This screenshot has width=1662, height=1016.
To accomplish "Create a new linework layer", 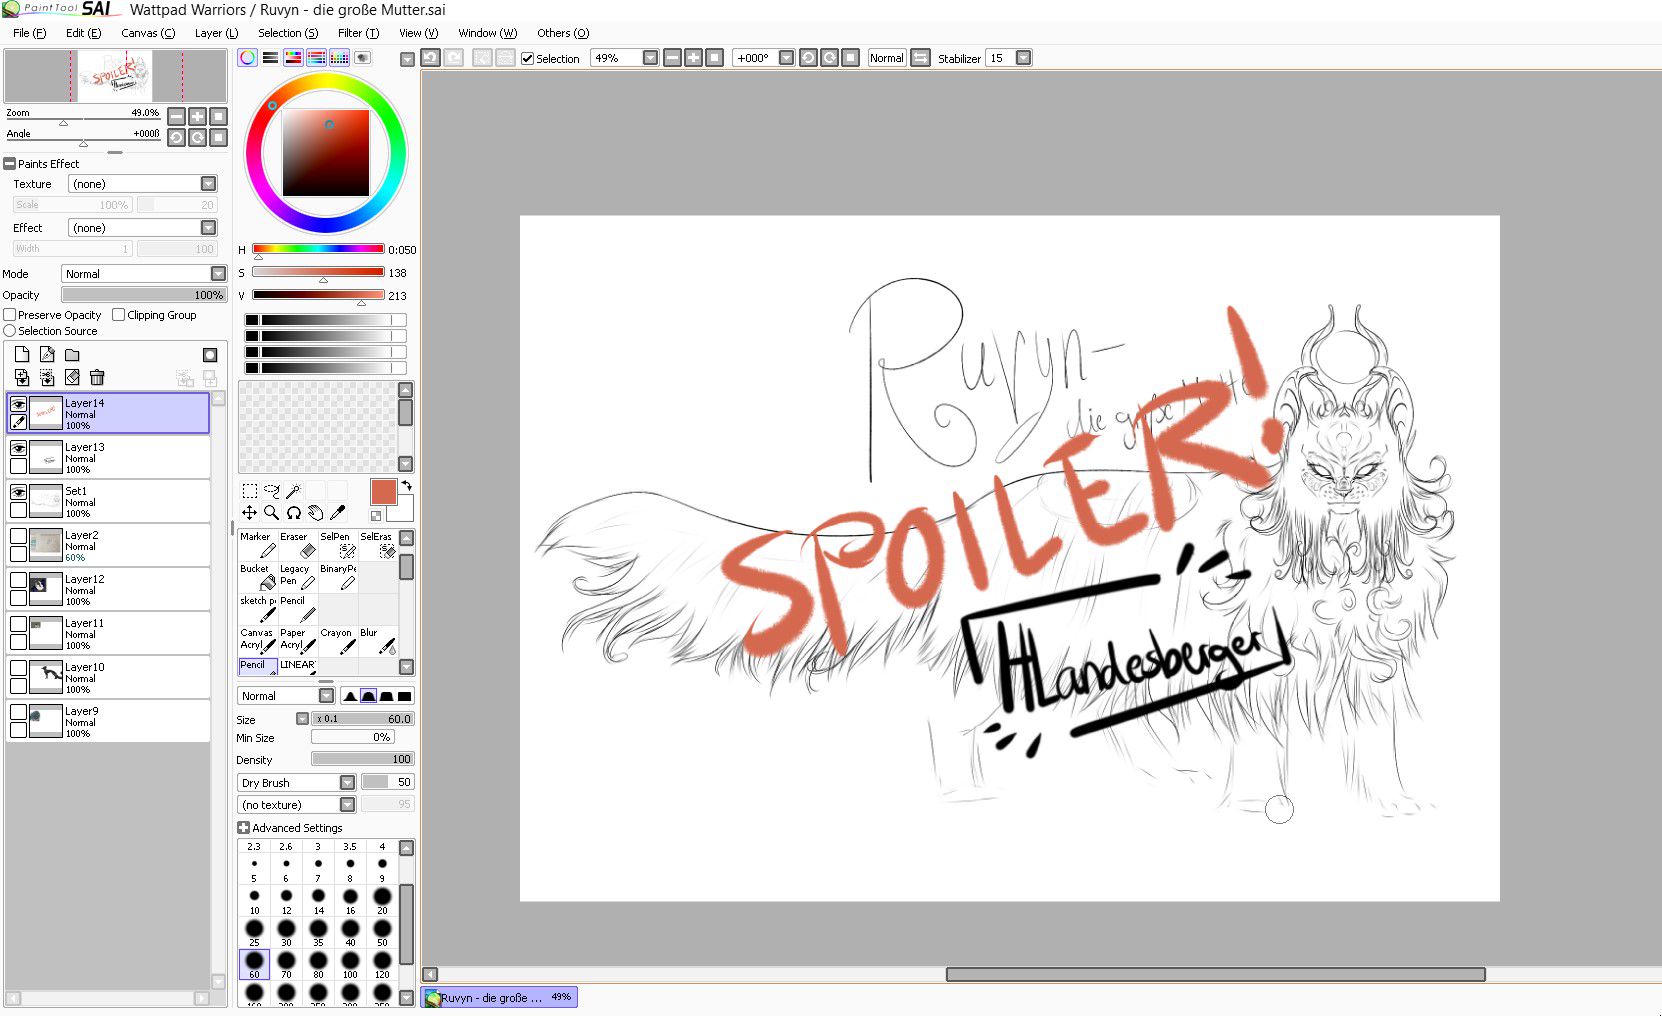I will pyautogui.click(x=47, y=355).
